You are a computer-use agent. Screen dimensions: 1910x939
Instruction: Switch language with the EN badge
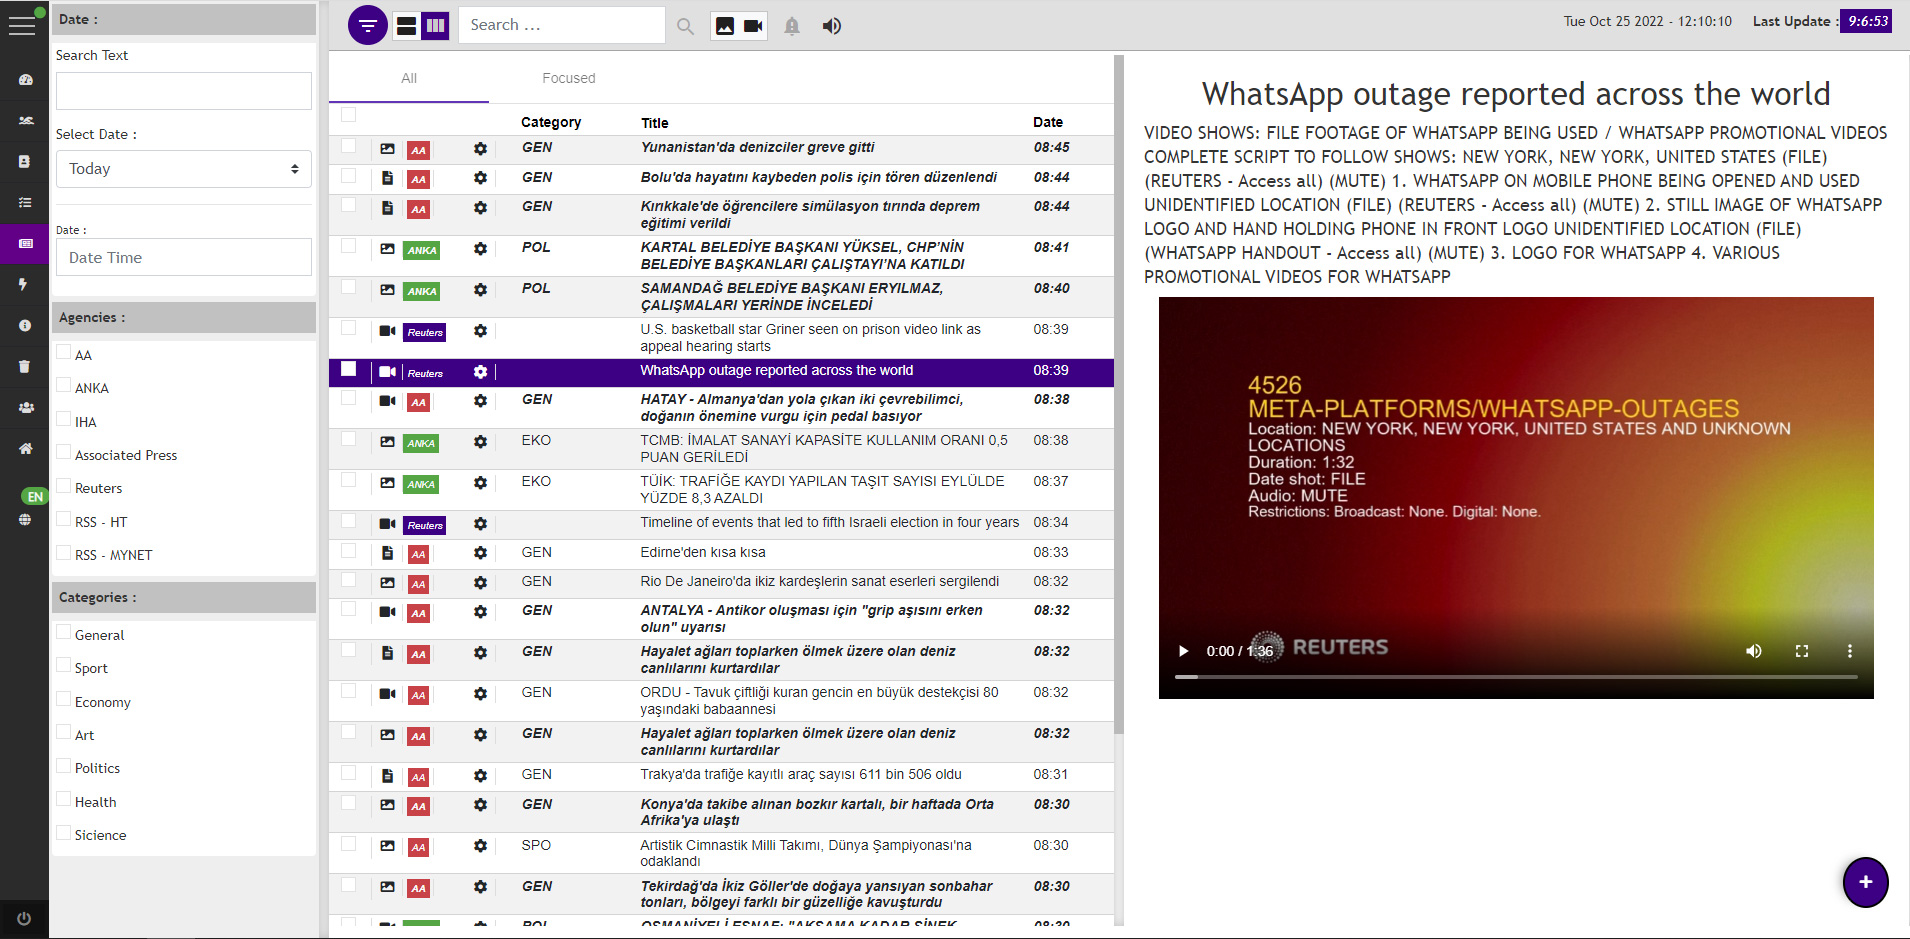click(x=35, y=496)
